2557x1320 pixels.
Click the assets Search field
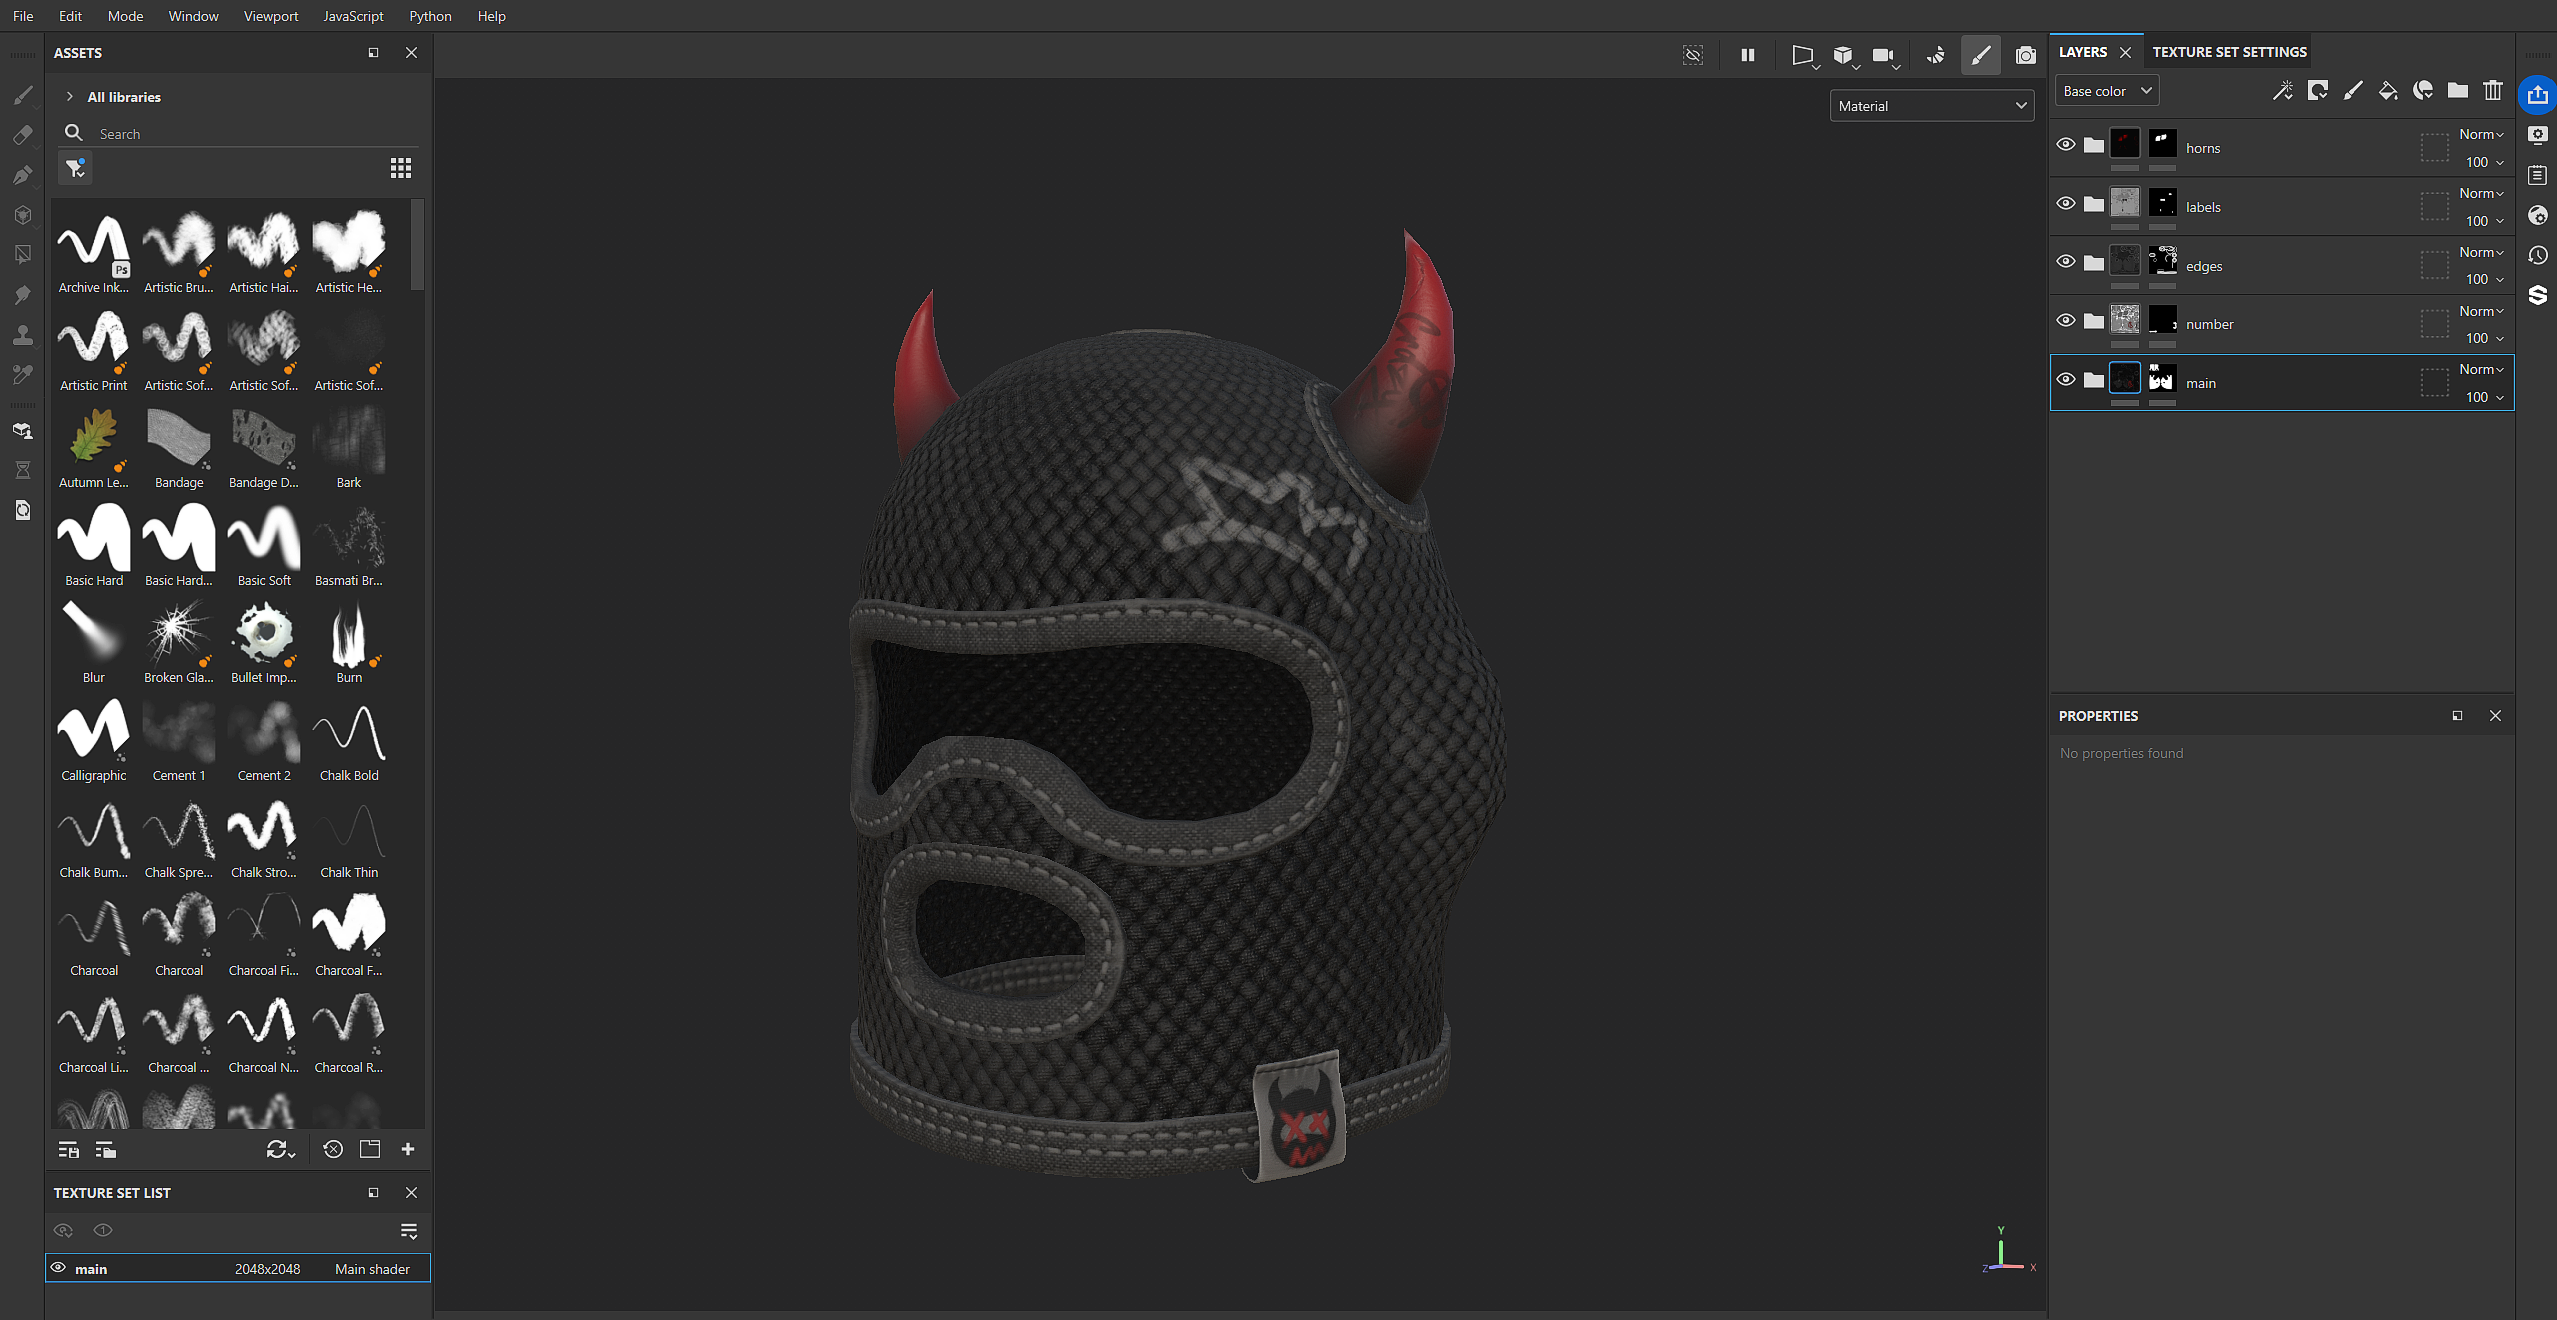(x=250, y=134)
